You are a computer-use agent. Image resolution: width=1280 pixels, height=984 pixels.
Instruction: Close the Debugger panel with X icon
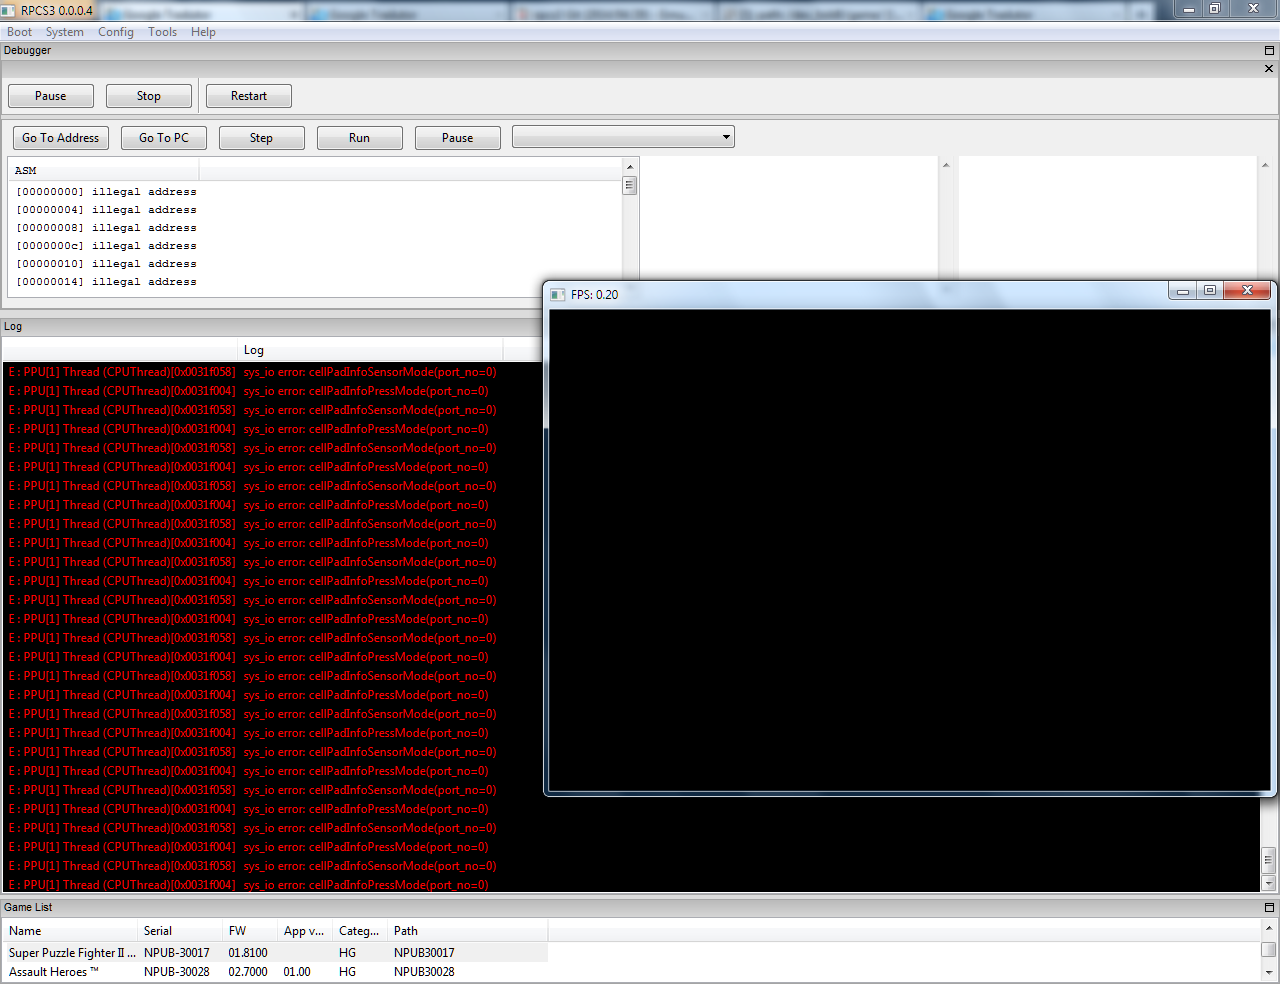click(1269, 69)
